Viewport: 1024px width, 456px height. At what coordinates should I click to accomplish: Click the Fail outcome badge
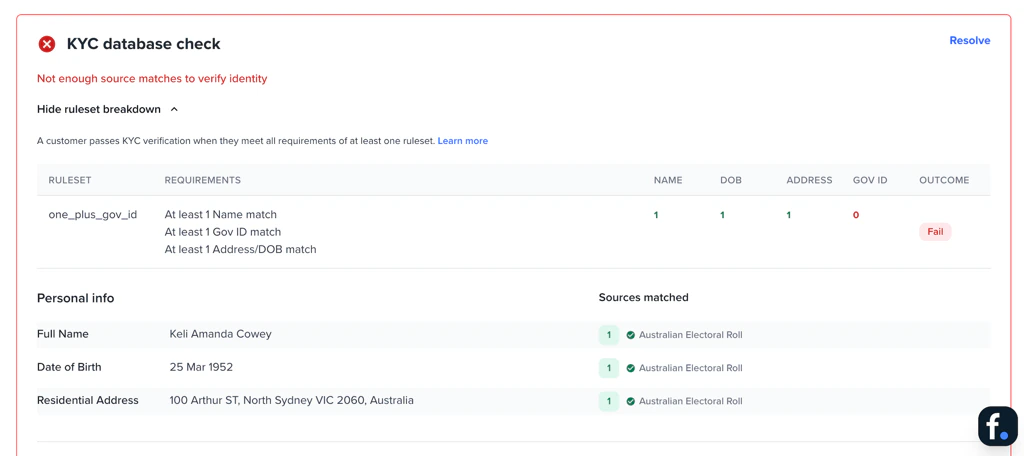(x=935, y=232)
